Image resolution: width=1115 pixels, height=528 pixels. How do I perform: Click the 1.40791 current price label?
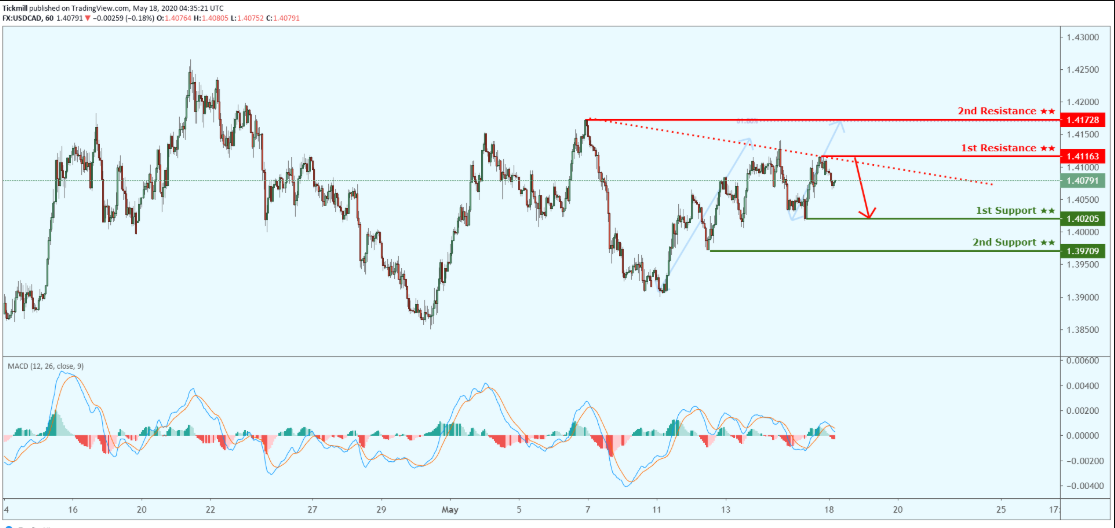click(x=1082, y=181)
